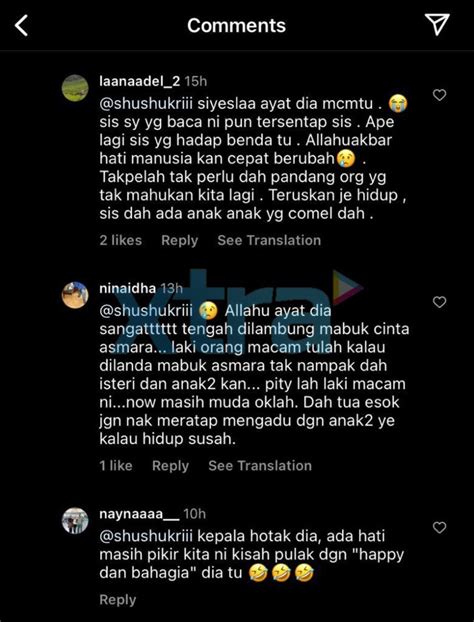The image size is (474, 622).
Task: View the 2 likes on laanaadel_2's comment
Action: pyautogui.click(x=121, y=240)
